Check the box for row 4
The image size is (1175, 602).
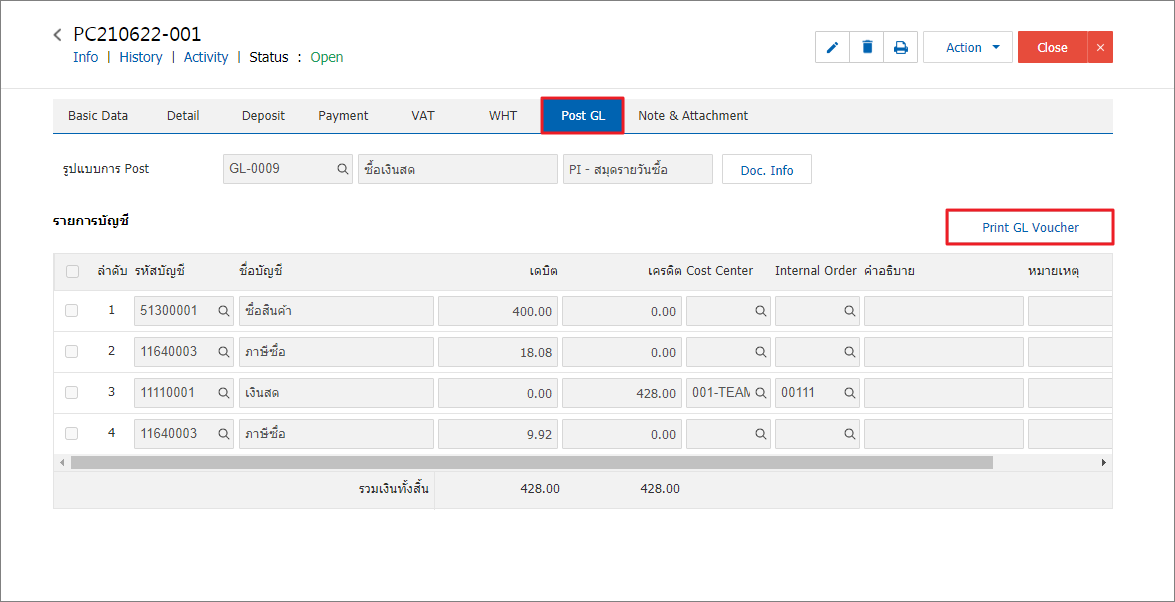click(x=71, y=433)
